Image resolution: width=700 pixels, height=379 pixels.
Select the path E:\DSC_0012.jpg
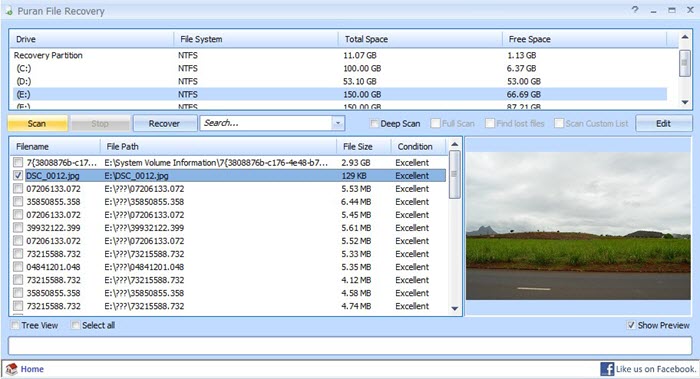tap(136, 176)
